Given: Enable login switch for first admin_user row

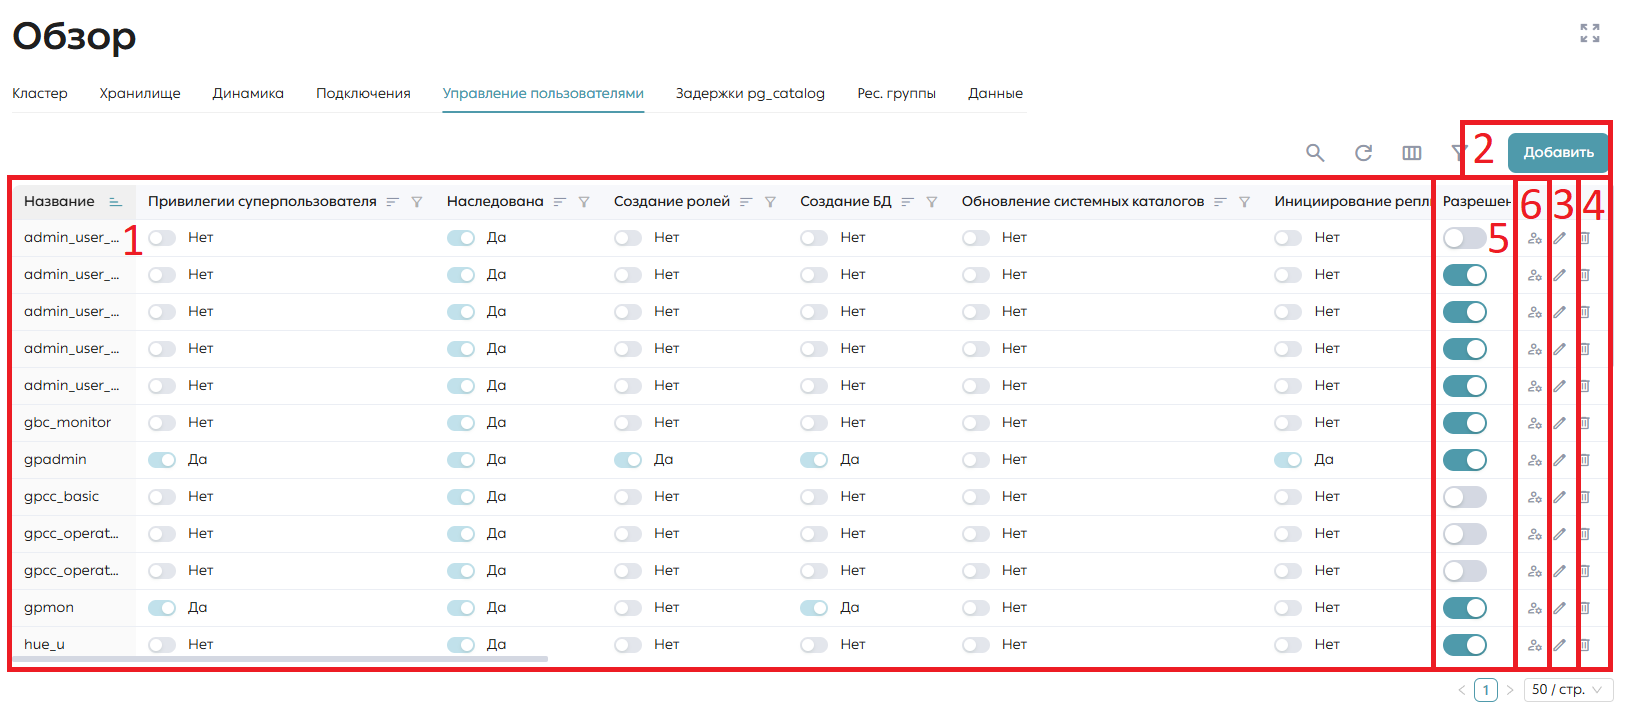Looking at the screenshot, I should click(1465, 238).
